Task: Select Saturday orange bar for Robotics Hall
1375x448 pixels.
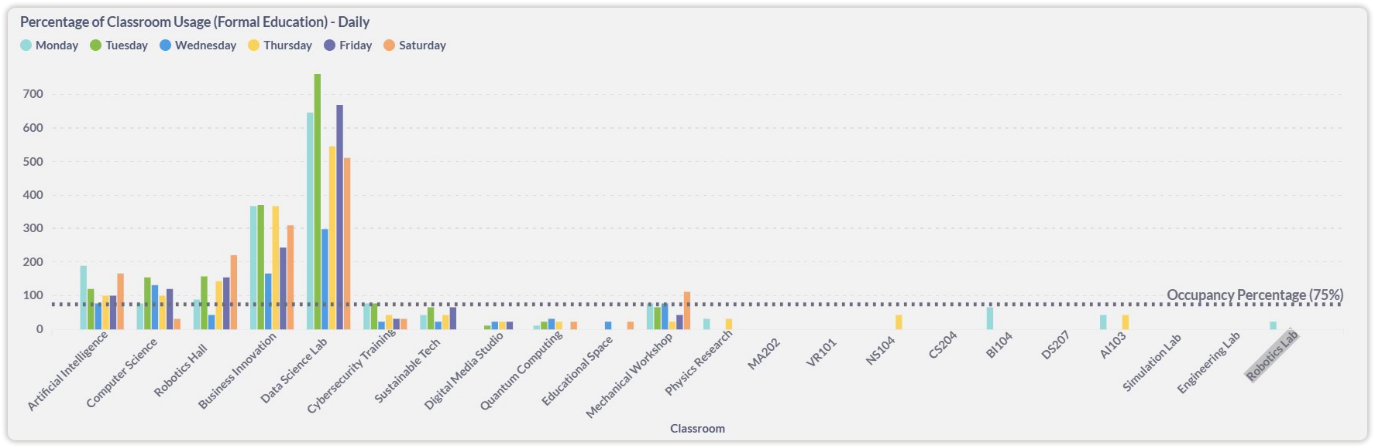Action: [234, 292]
